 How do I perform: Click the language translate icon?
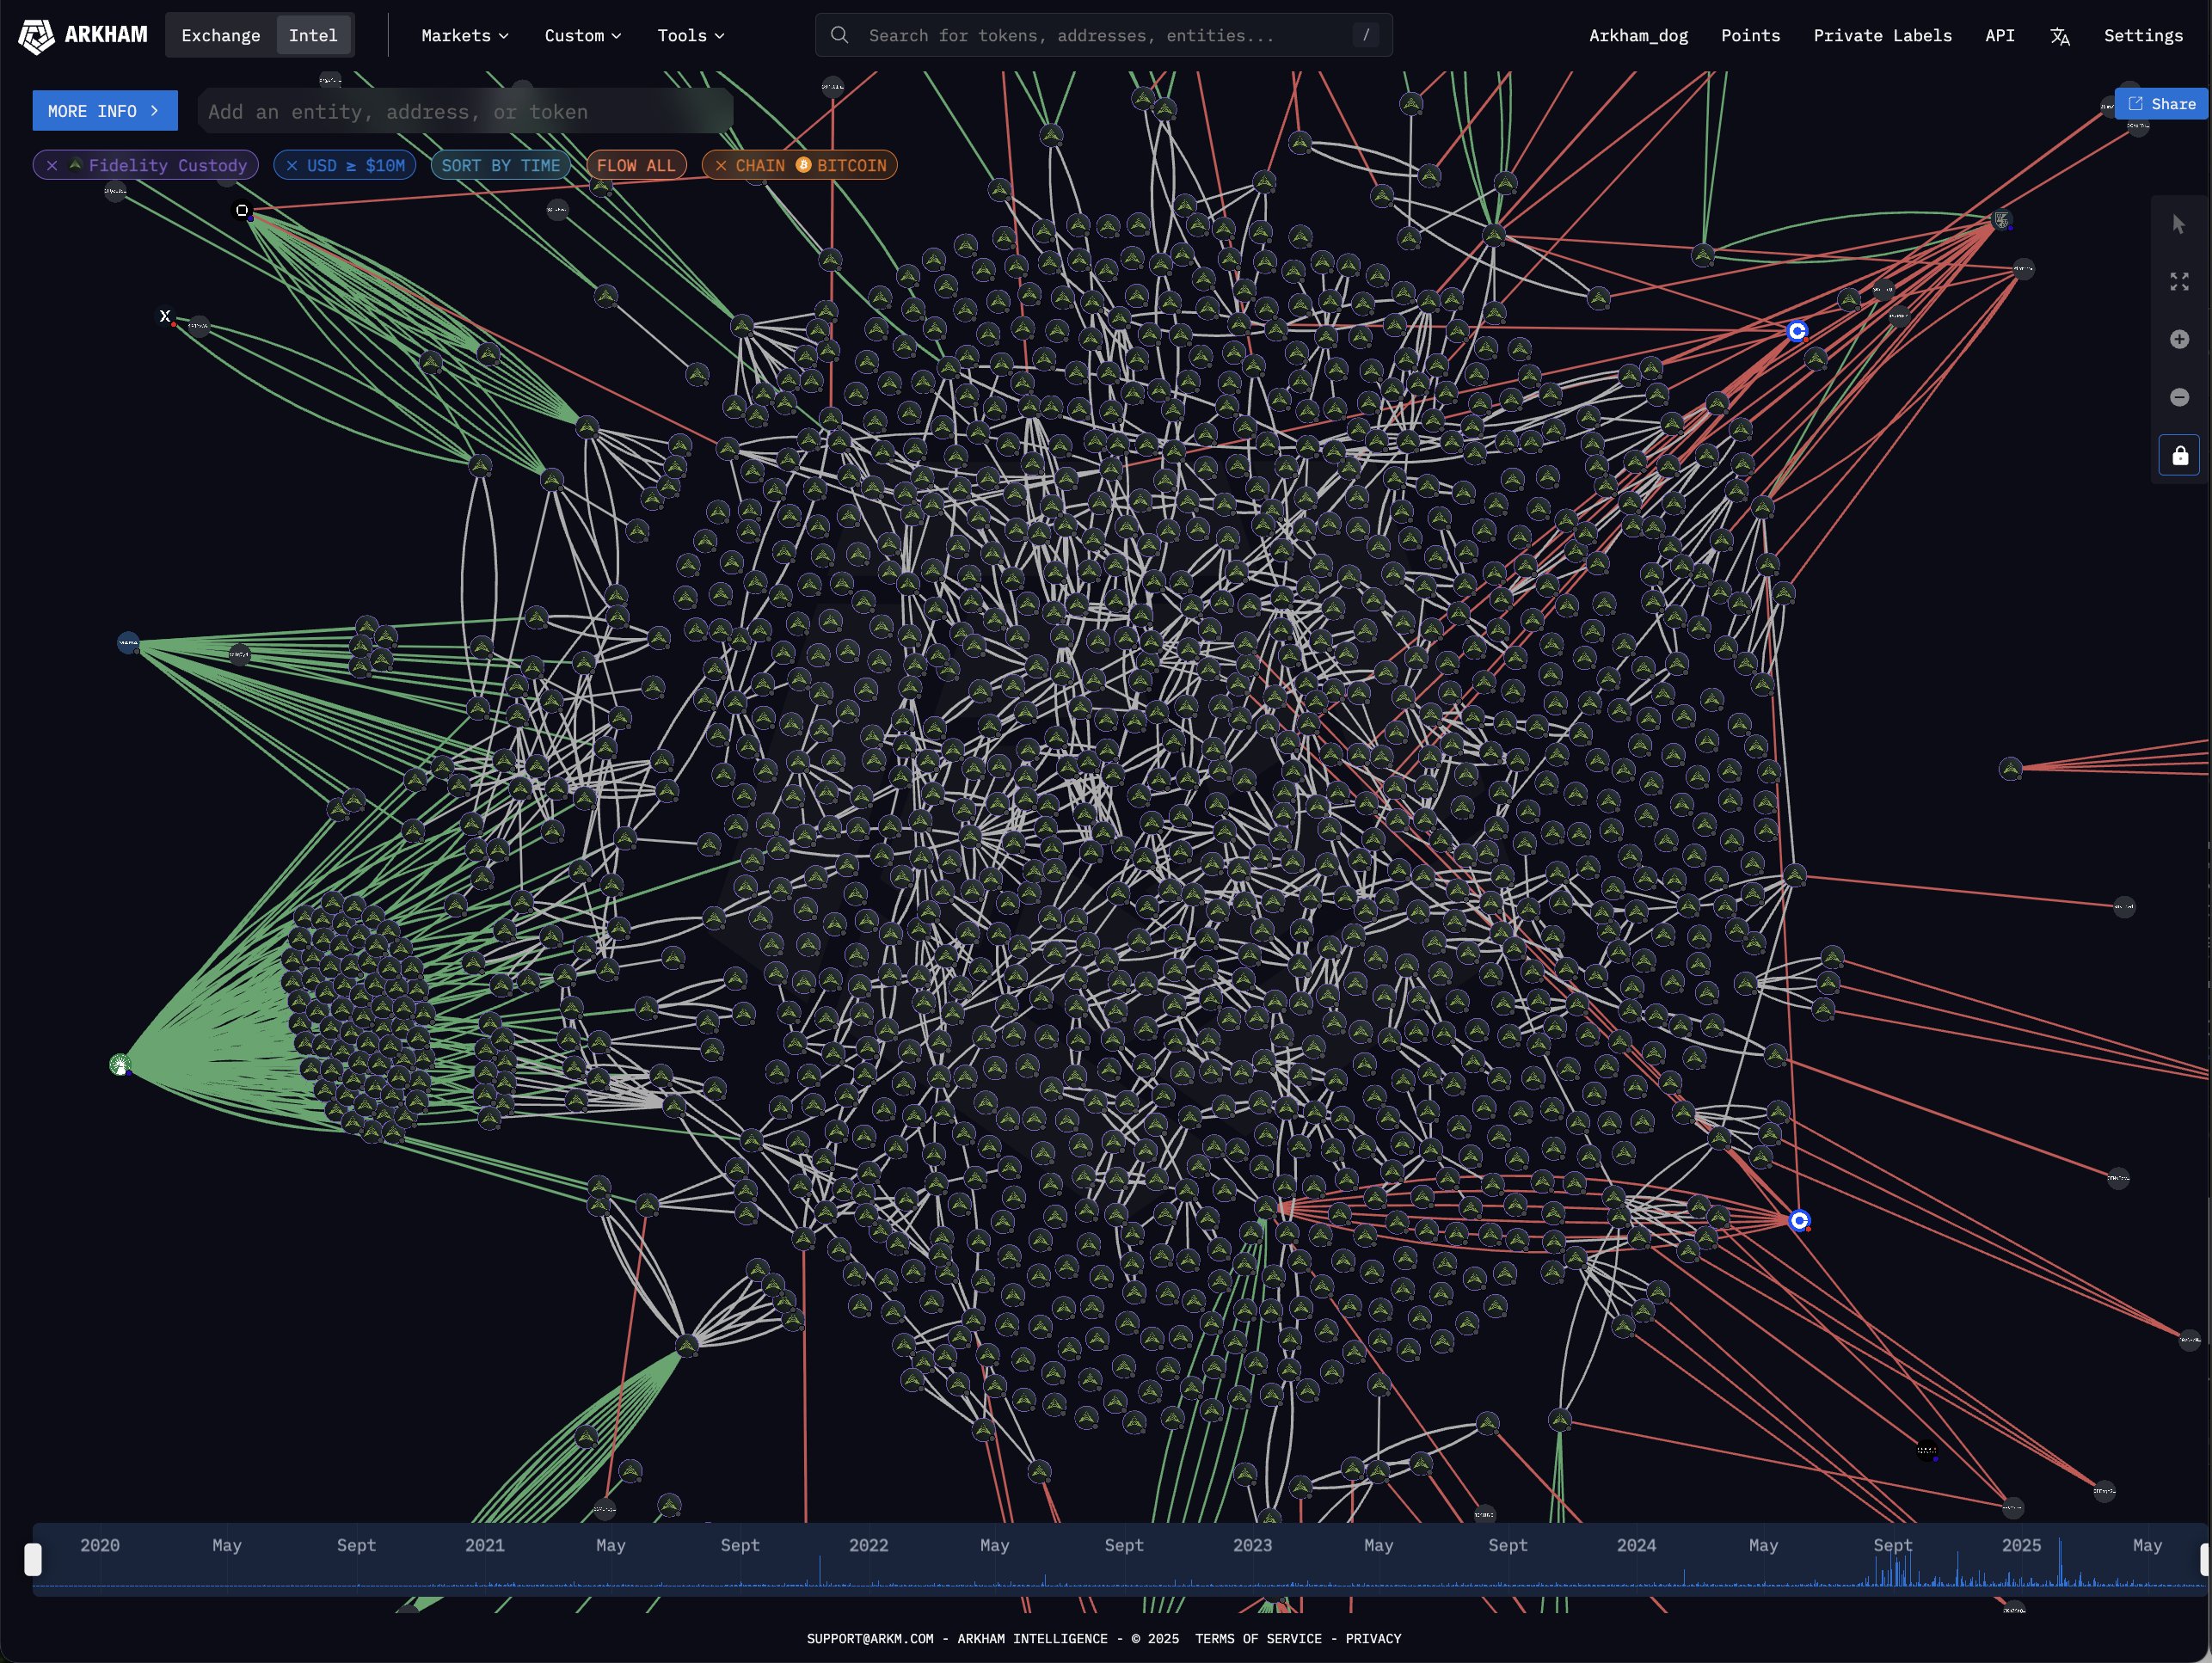2059,36
